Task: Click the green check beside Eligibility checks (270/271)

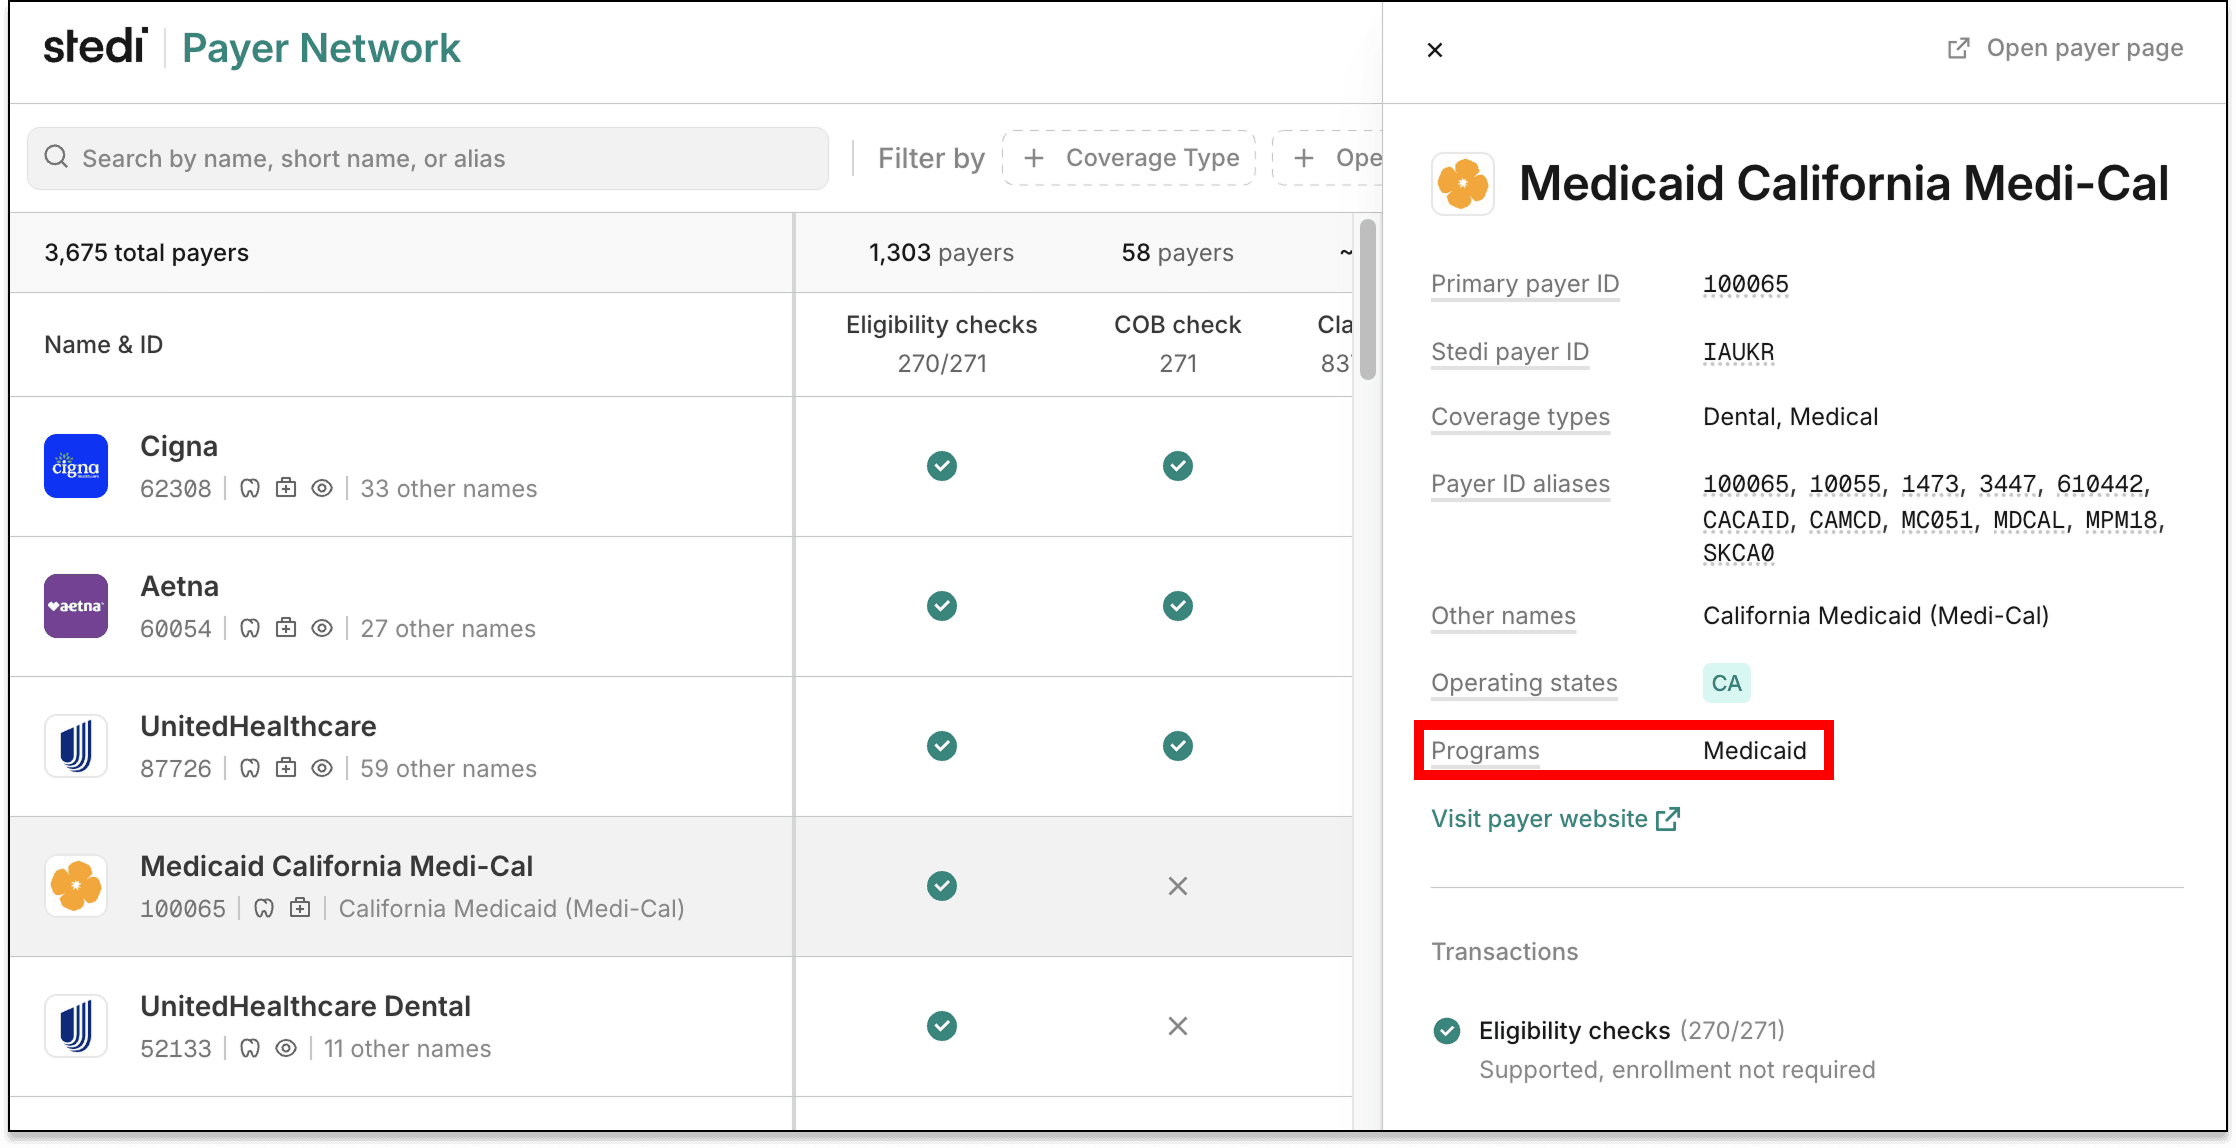Action: point(1447,1031)
